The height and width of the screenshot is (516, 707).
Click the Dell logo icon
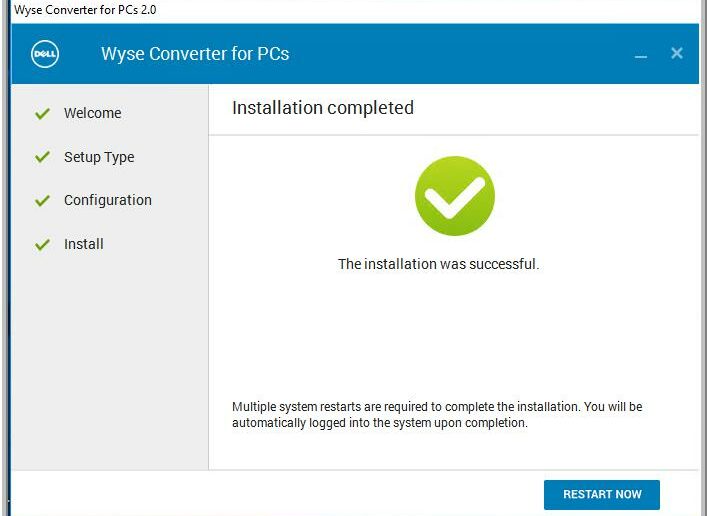point(45,54)
